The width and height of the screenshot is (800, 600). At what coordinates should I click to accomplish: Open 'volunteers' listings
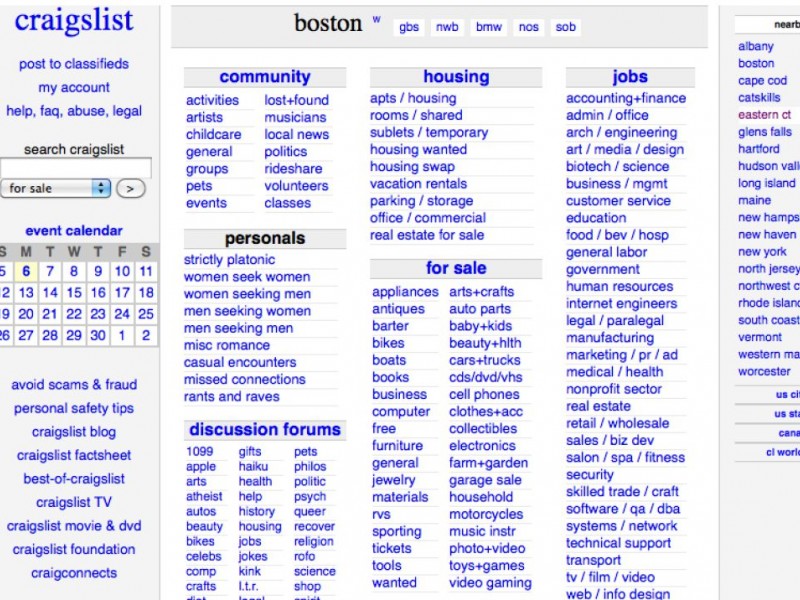coord(296,186)
